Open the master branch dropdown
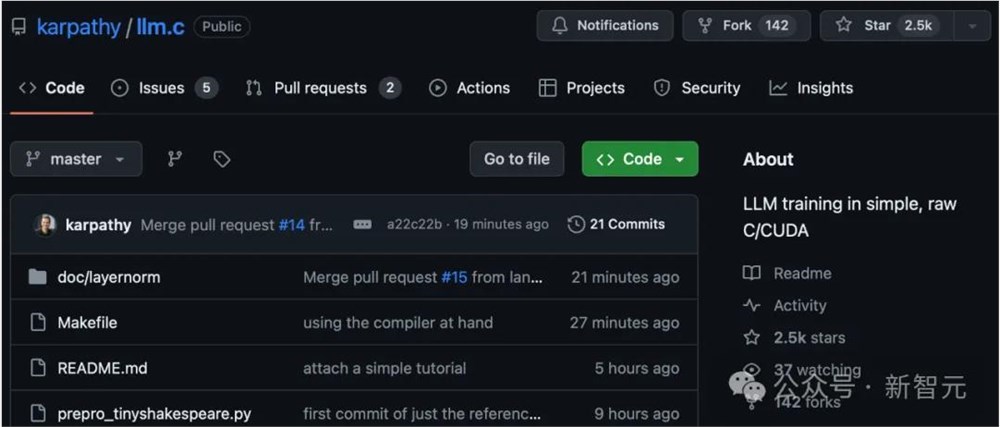1000x427 pixels. coord(76,159)
